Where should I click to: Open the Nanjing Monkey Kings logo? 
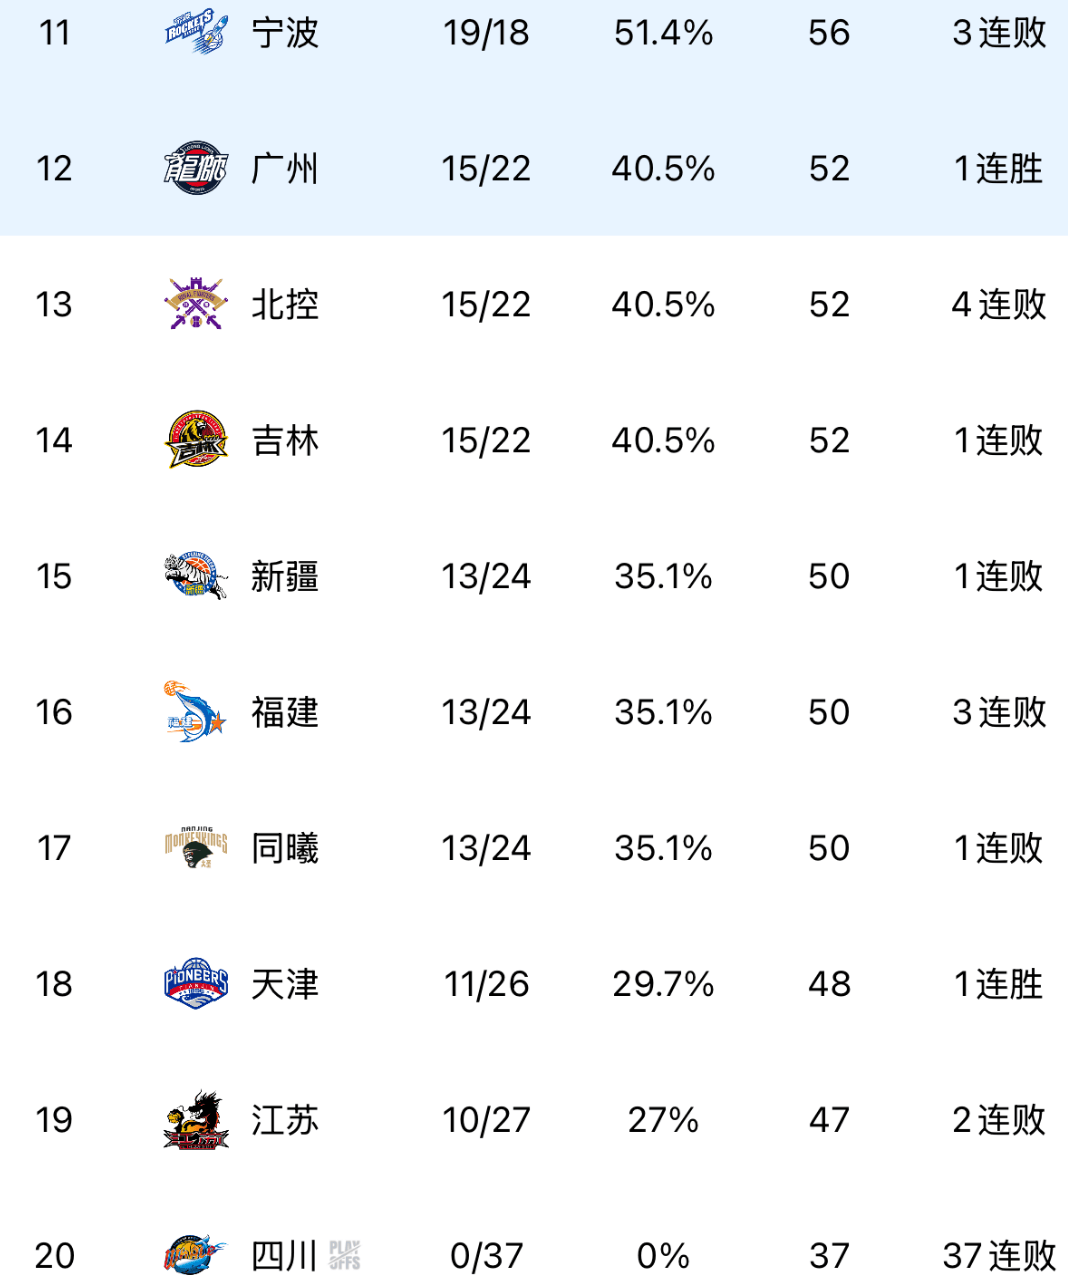[195, 848]
